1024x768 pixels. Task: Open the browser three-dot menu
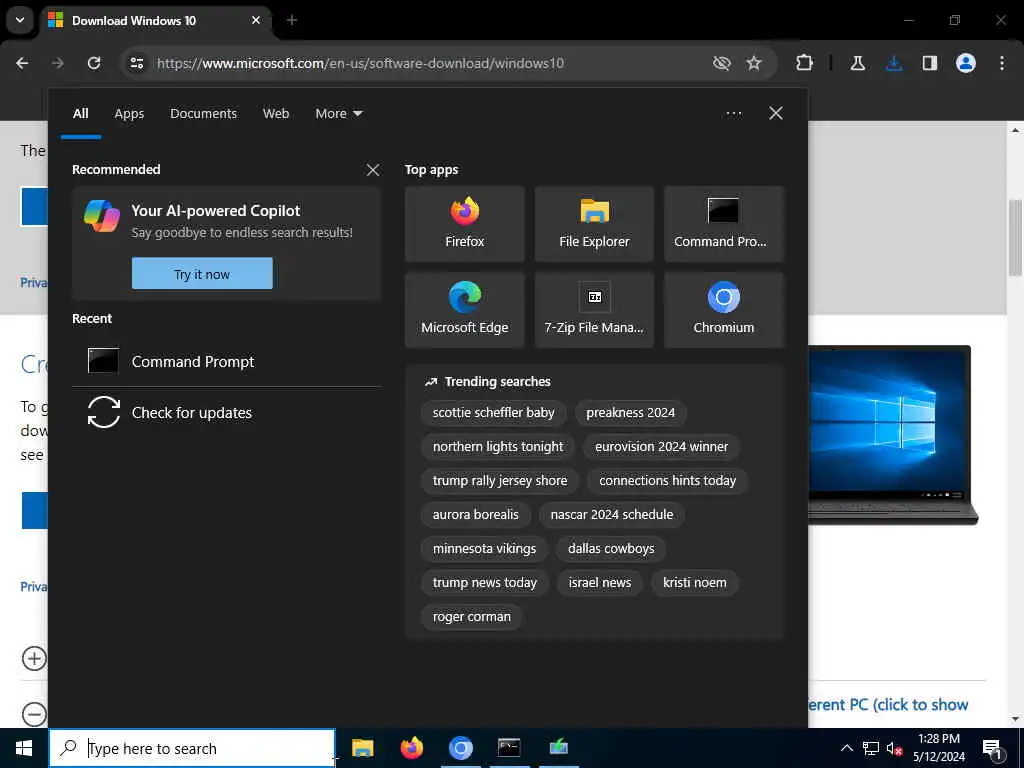1002,63
